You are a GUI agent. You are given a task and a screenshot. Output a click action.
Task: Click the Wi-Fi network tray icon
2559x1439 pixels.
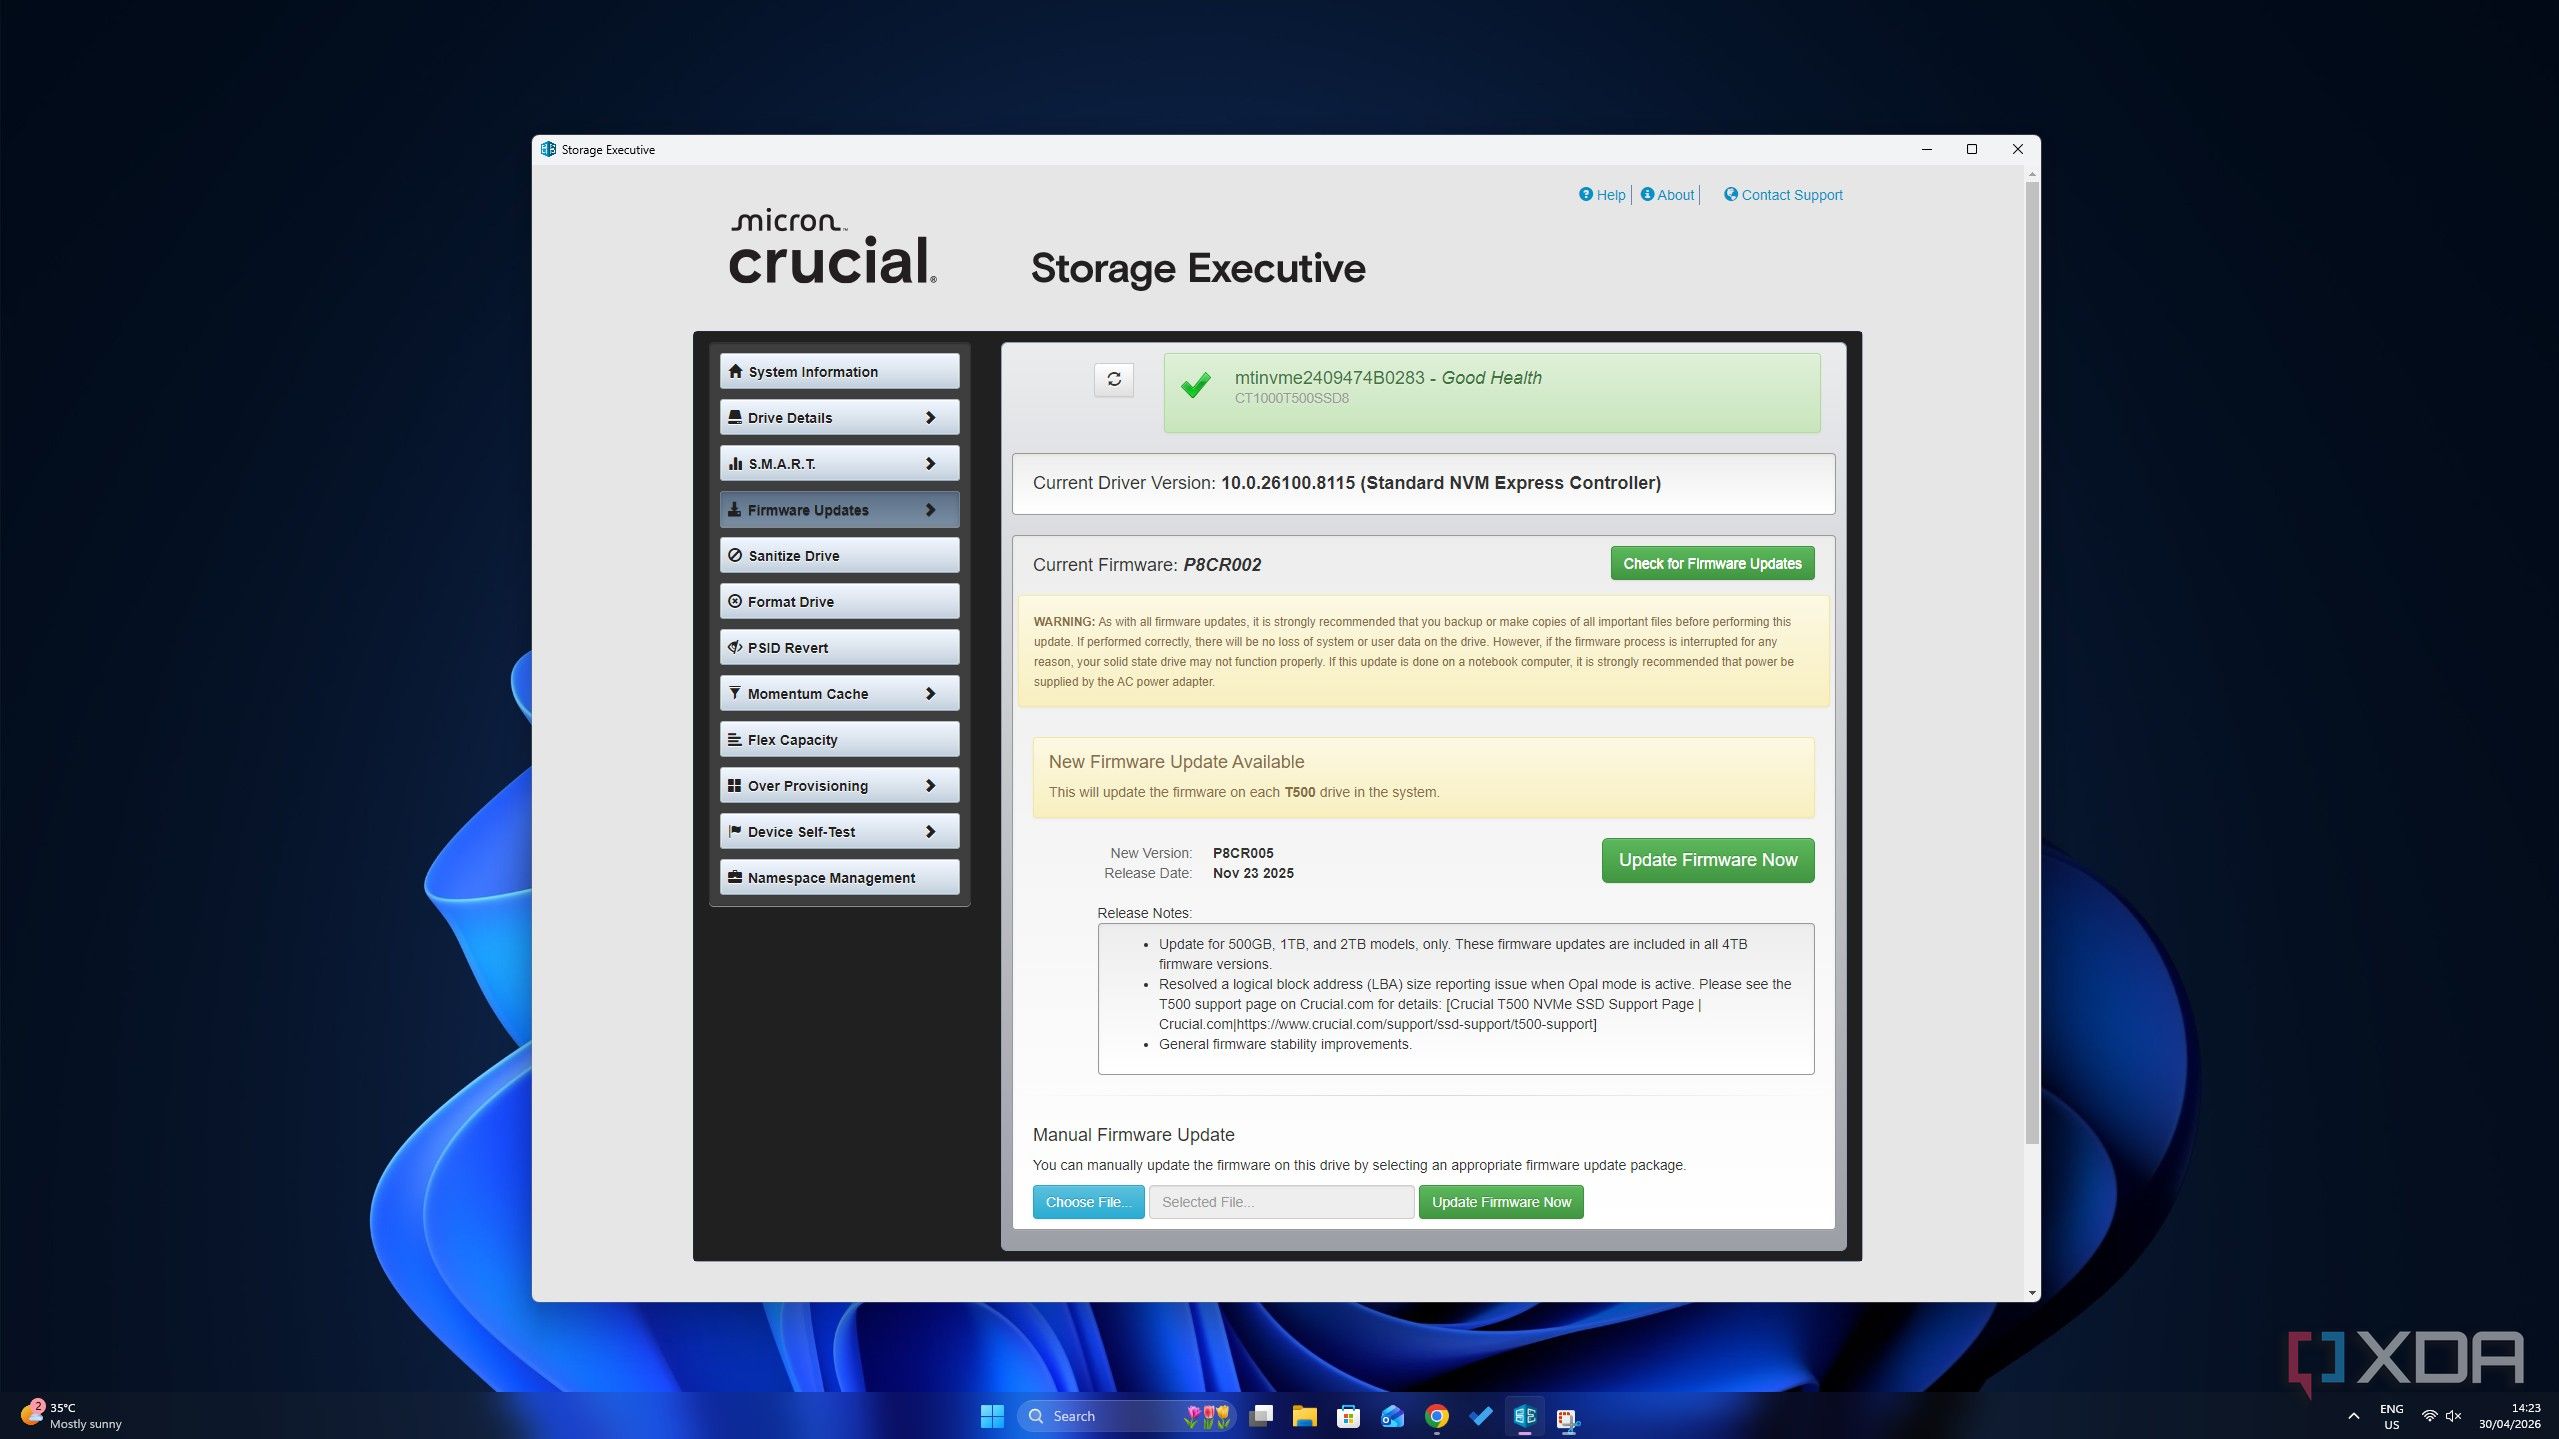tap(2429, 1416)
